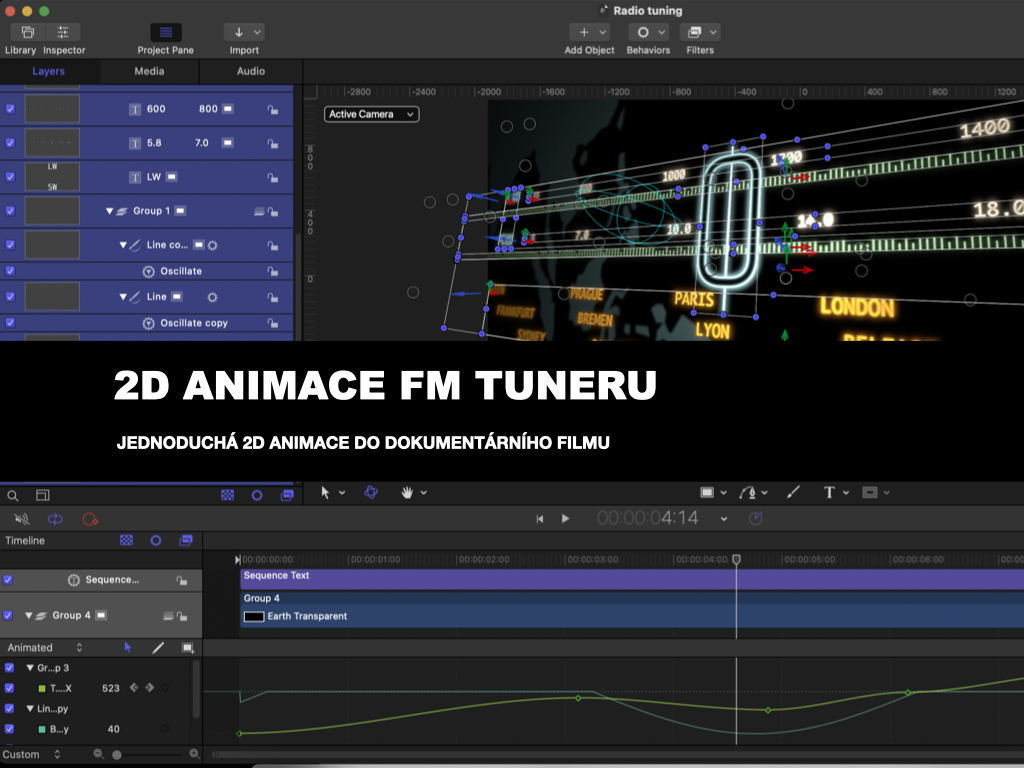Switch to the Media tab
Image resolution: width=1024 pixels, height=768 pixels.
point(150,71)
